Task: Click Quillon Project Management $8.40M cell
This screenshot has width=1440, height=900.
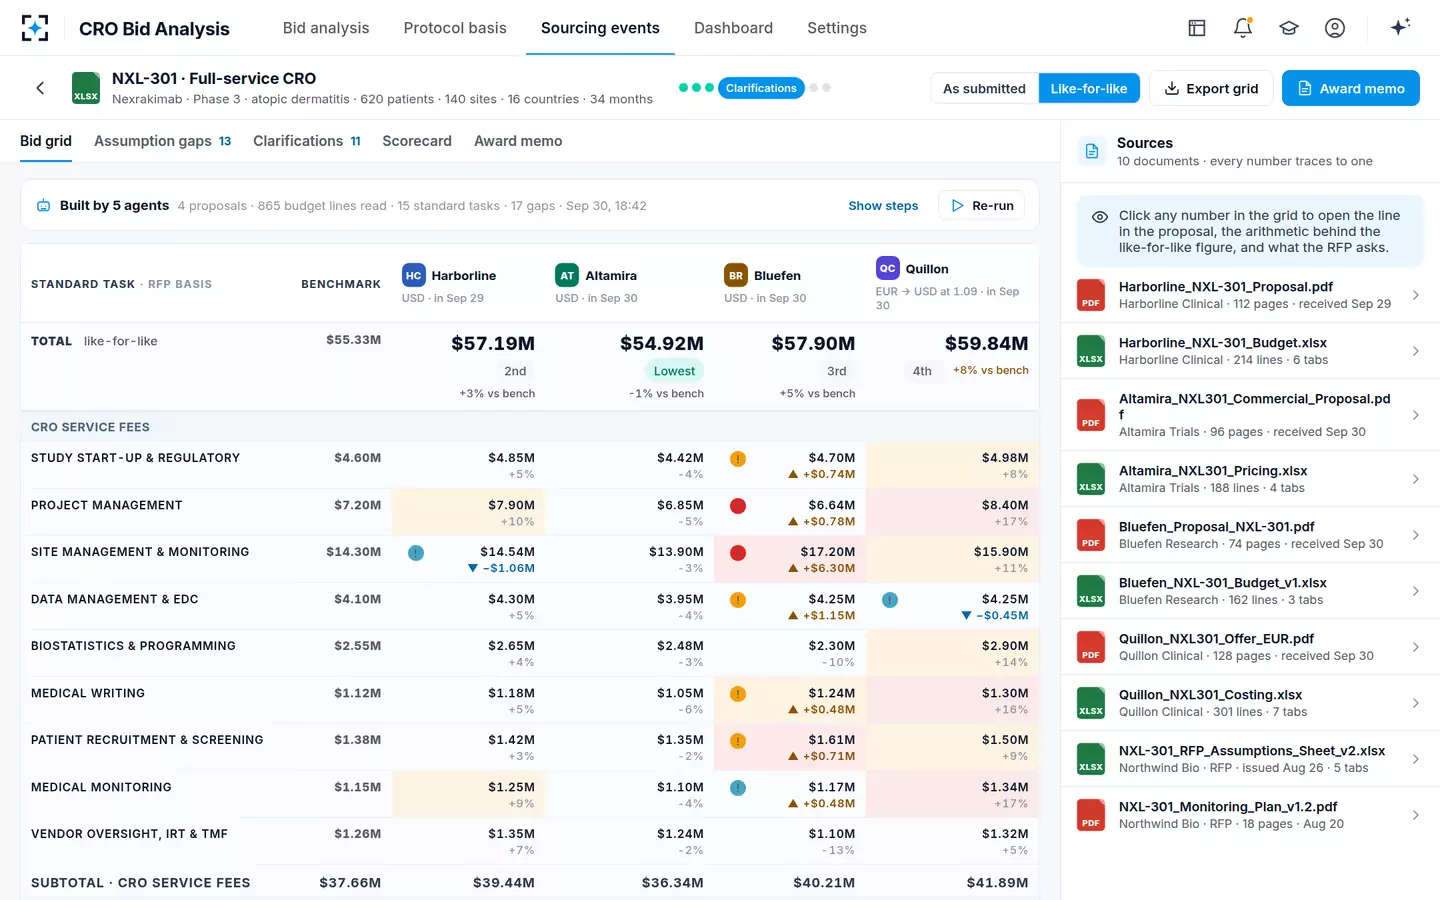Action: click(x=953, y=512)
